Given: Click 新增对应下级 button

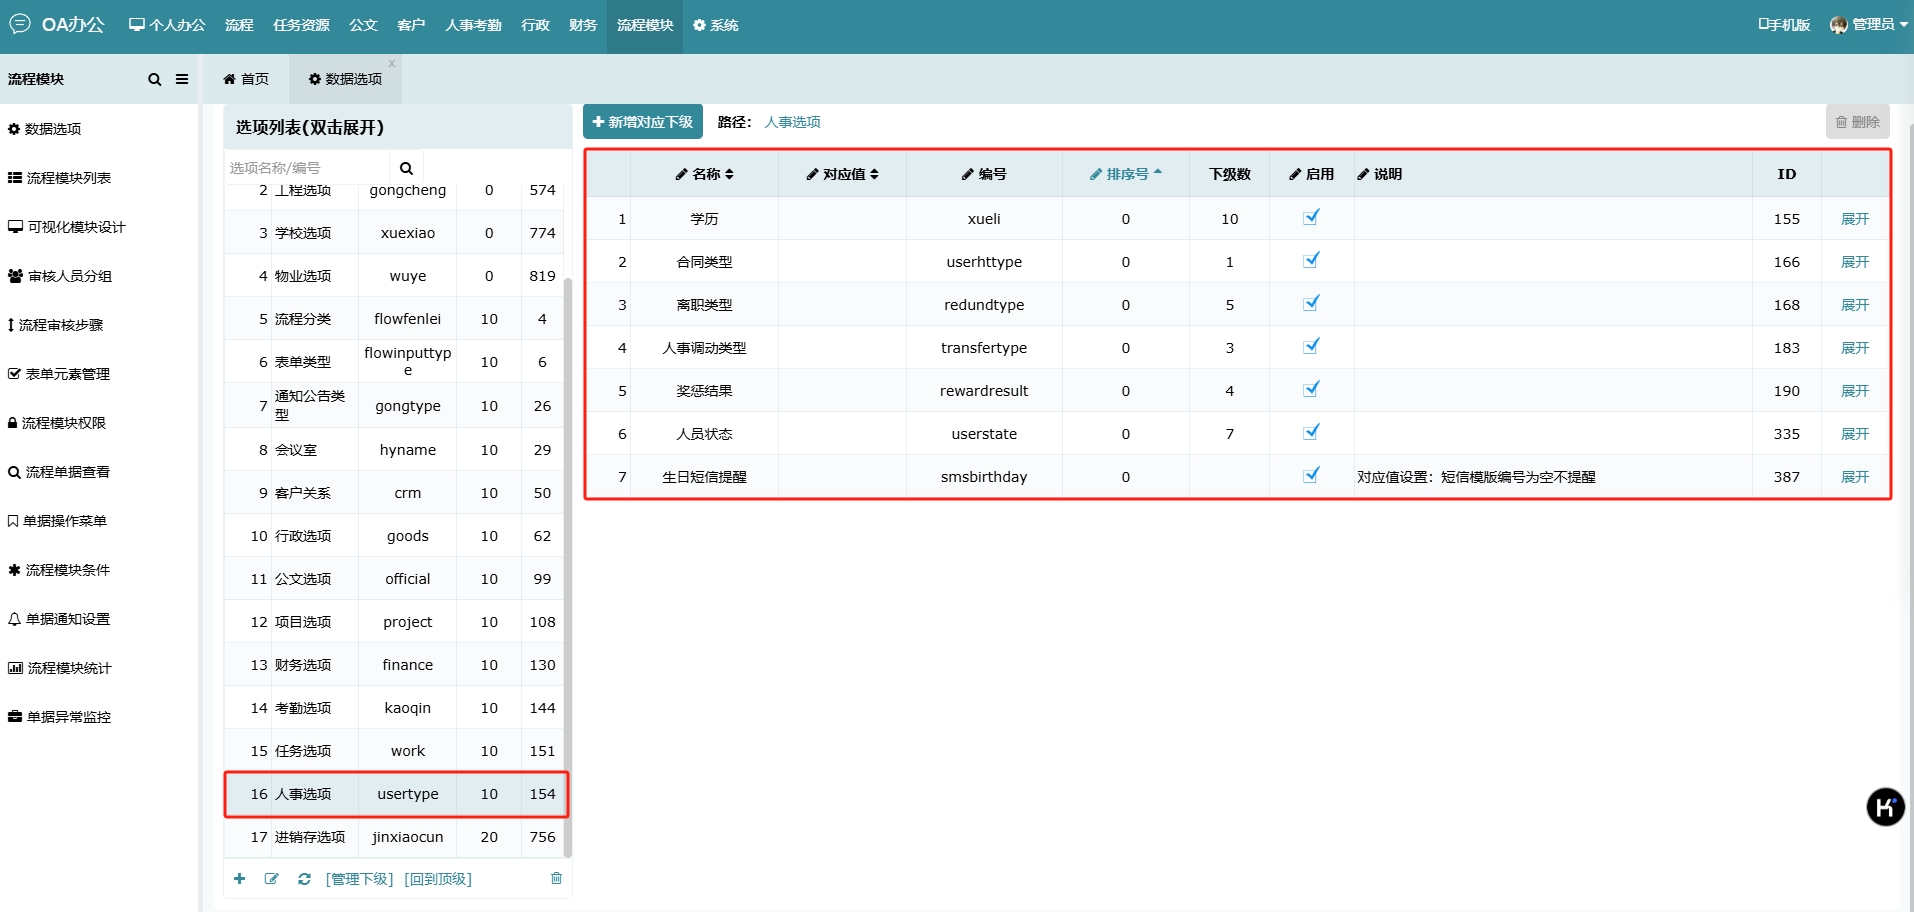Looking at the screenshot, I should point(643,122).
